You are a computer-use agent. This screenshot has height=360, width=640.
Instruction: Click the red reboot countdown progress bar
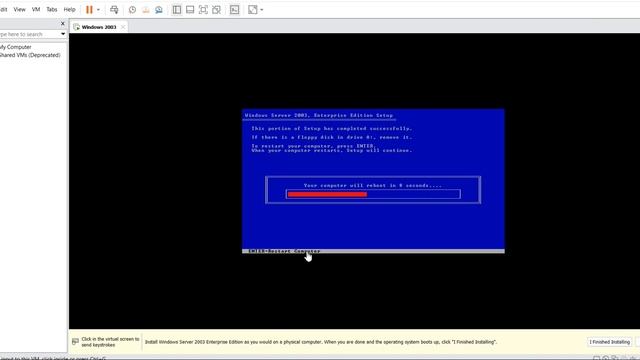pyautogui.click(x=327, y=194)
